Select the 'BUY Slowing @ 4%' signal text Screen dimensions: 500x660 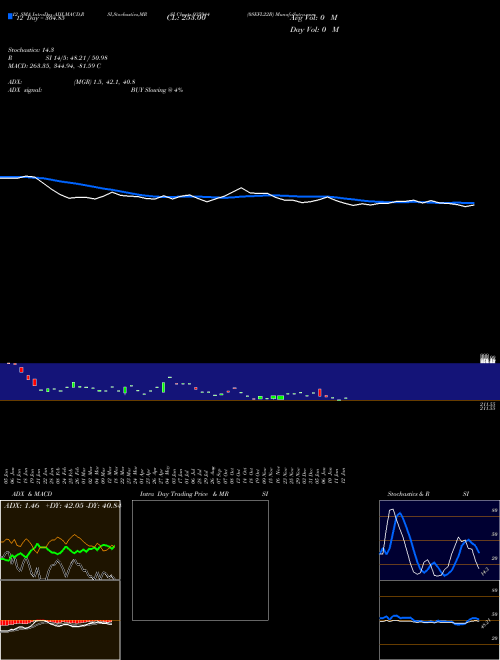pyautogui.click(x=157, y=90)
